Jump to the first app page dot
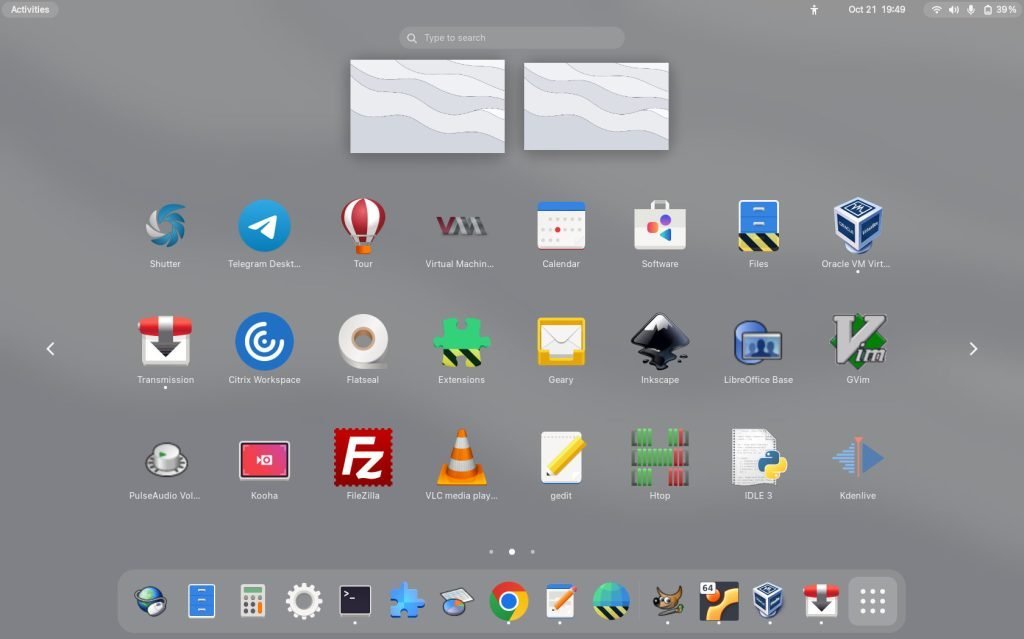This screenshot has height=639, width=1024. pos(491,552)
